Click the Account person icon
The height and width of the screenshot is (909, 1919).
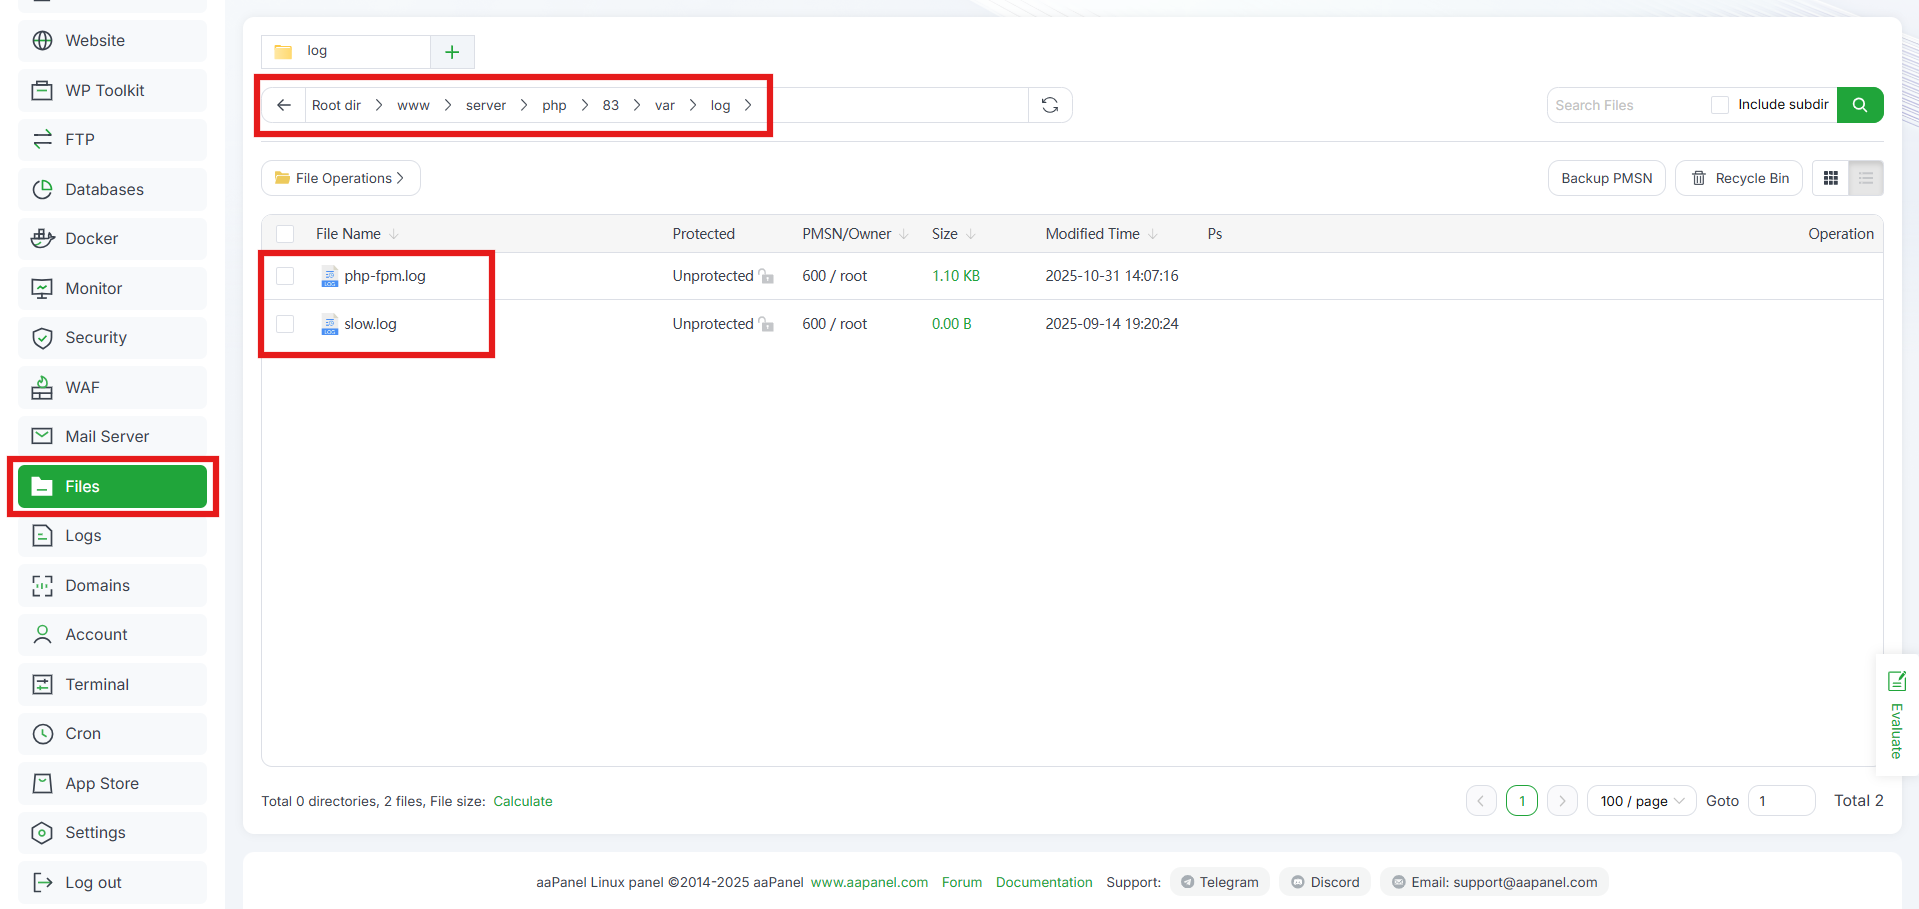(x=42, y=635)
